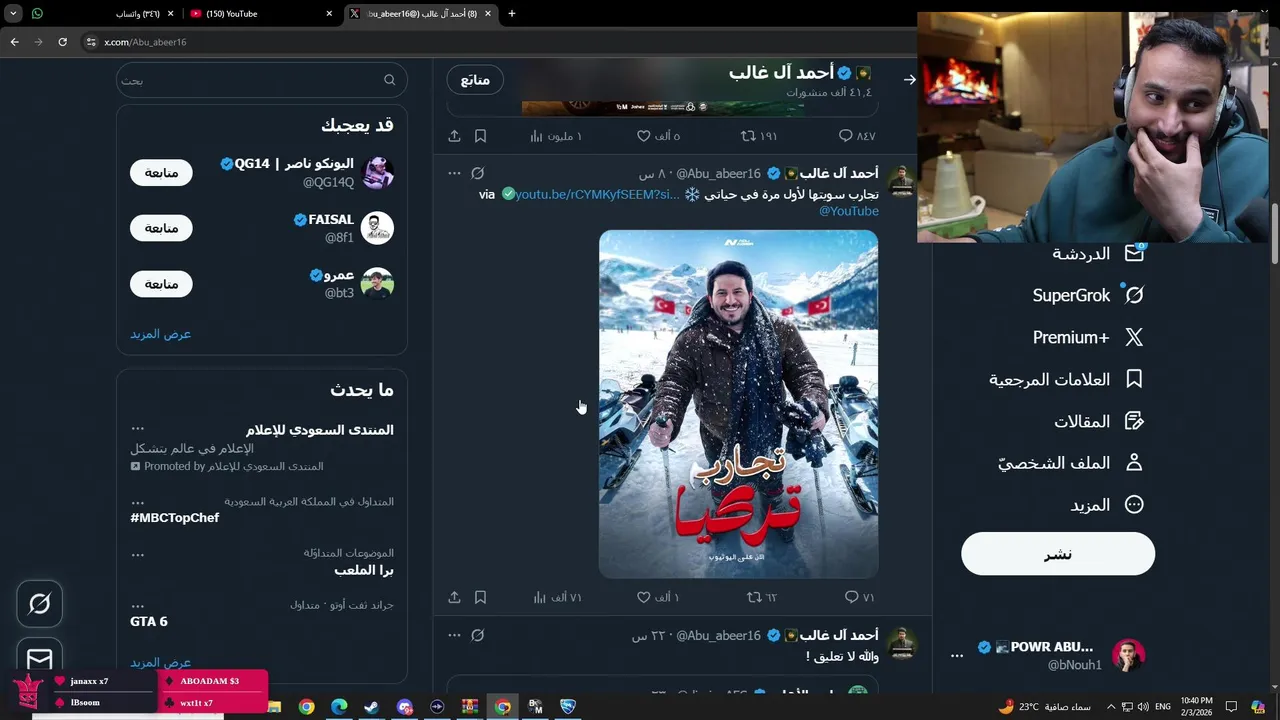
Task: Bookmark the تجارب تركيا post
Action: click(x=480, y=597)
